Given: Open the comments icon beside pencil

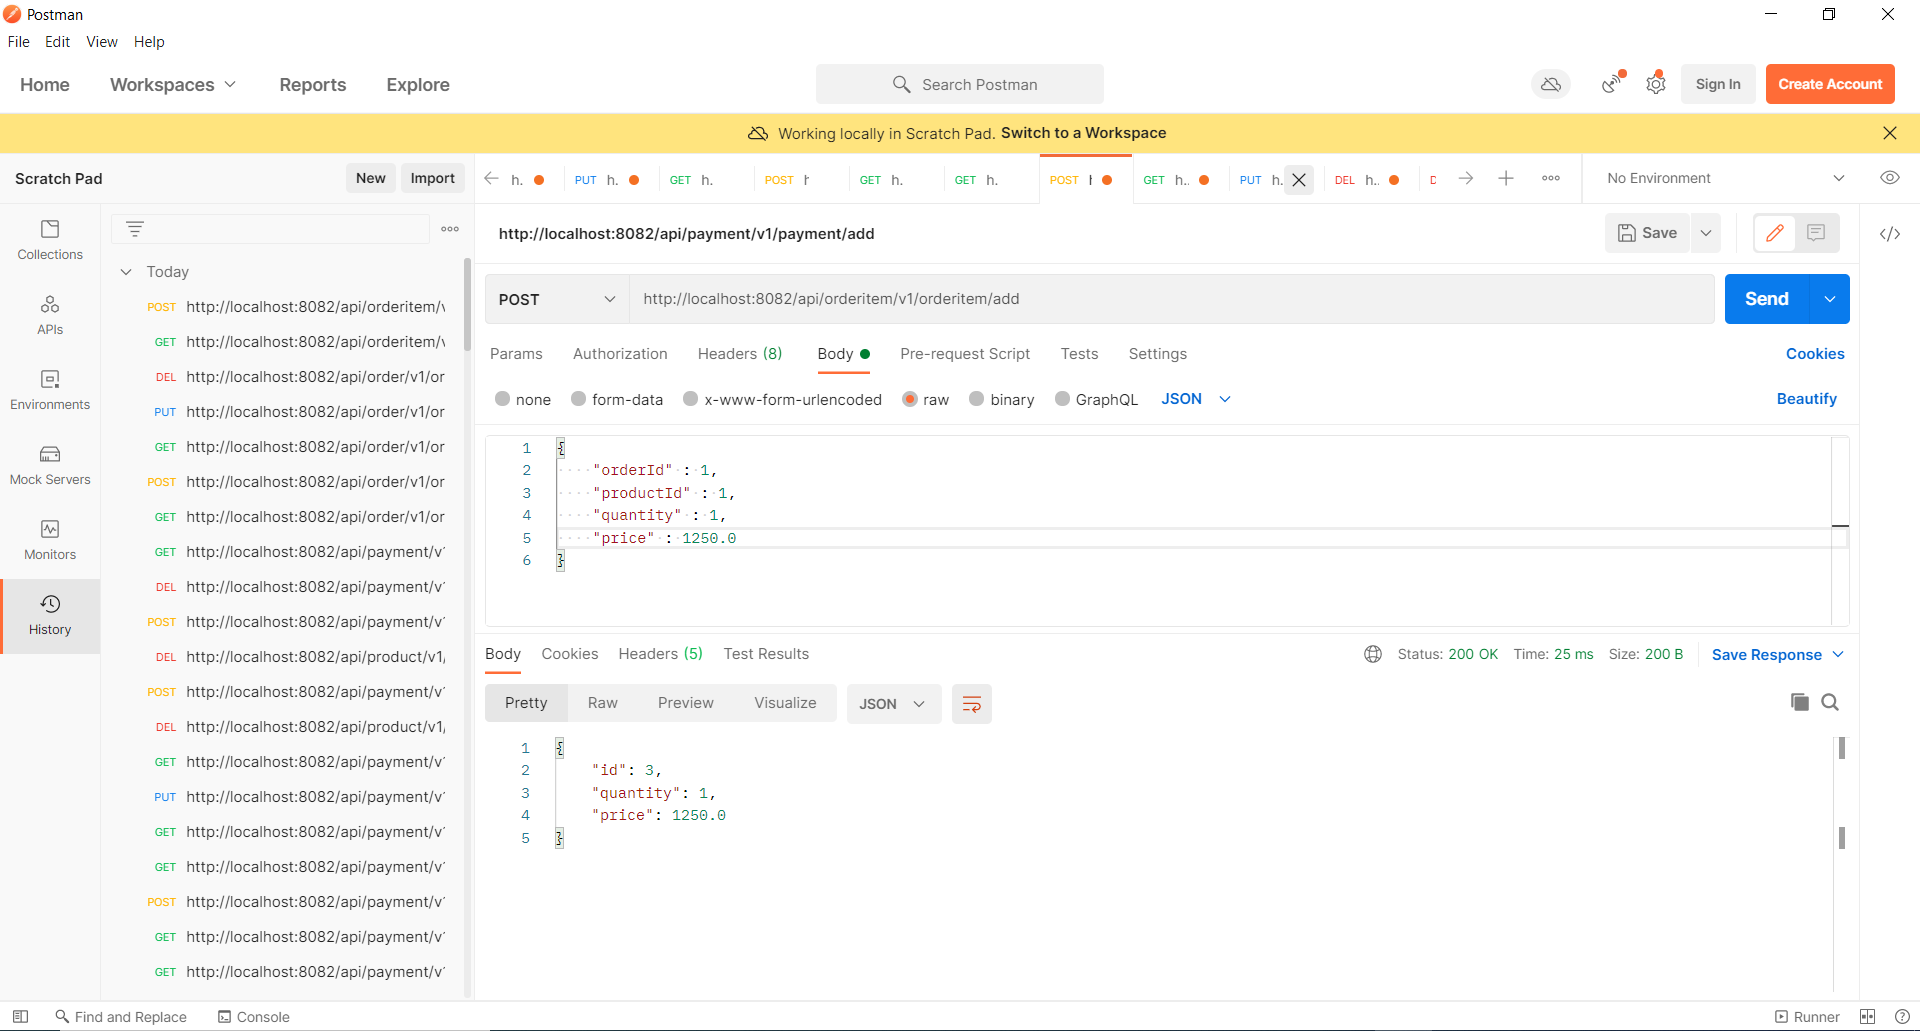Looking at the screenshot, I should 1816,233.
